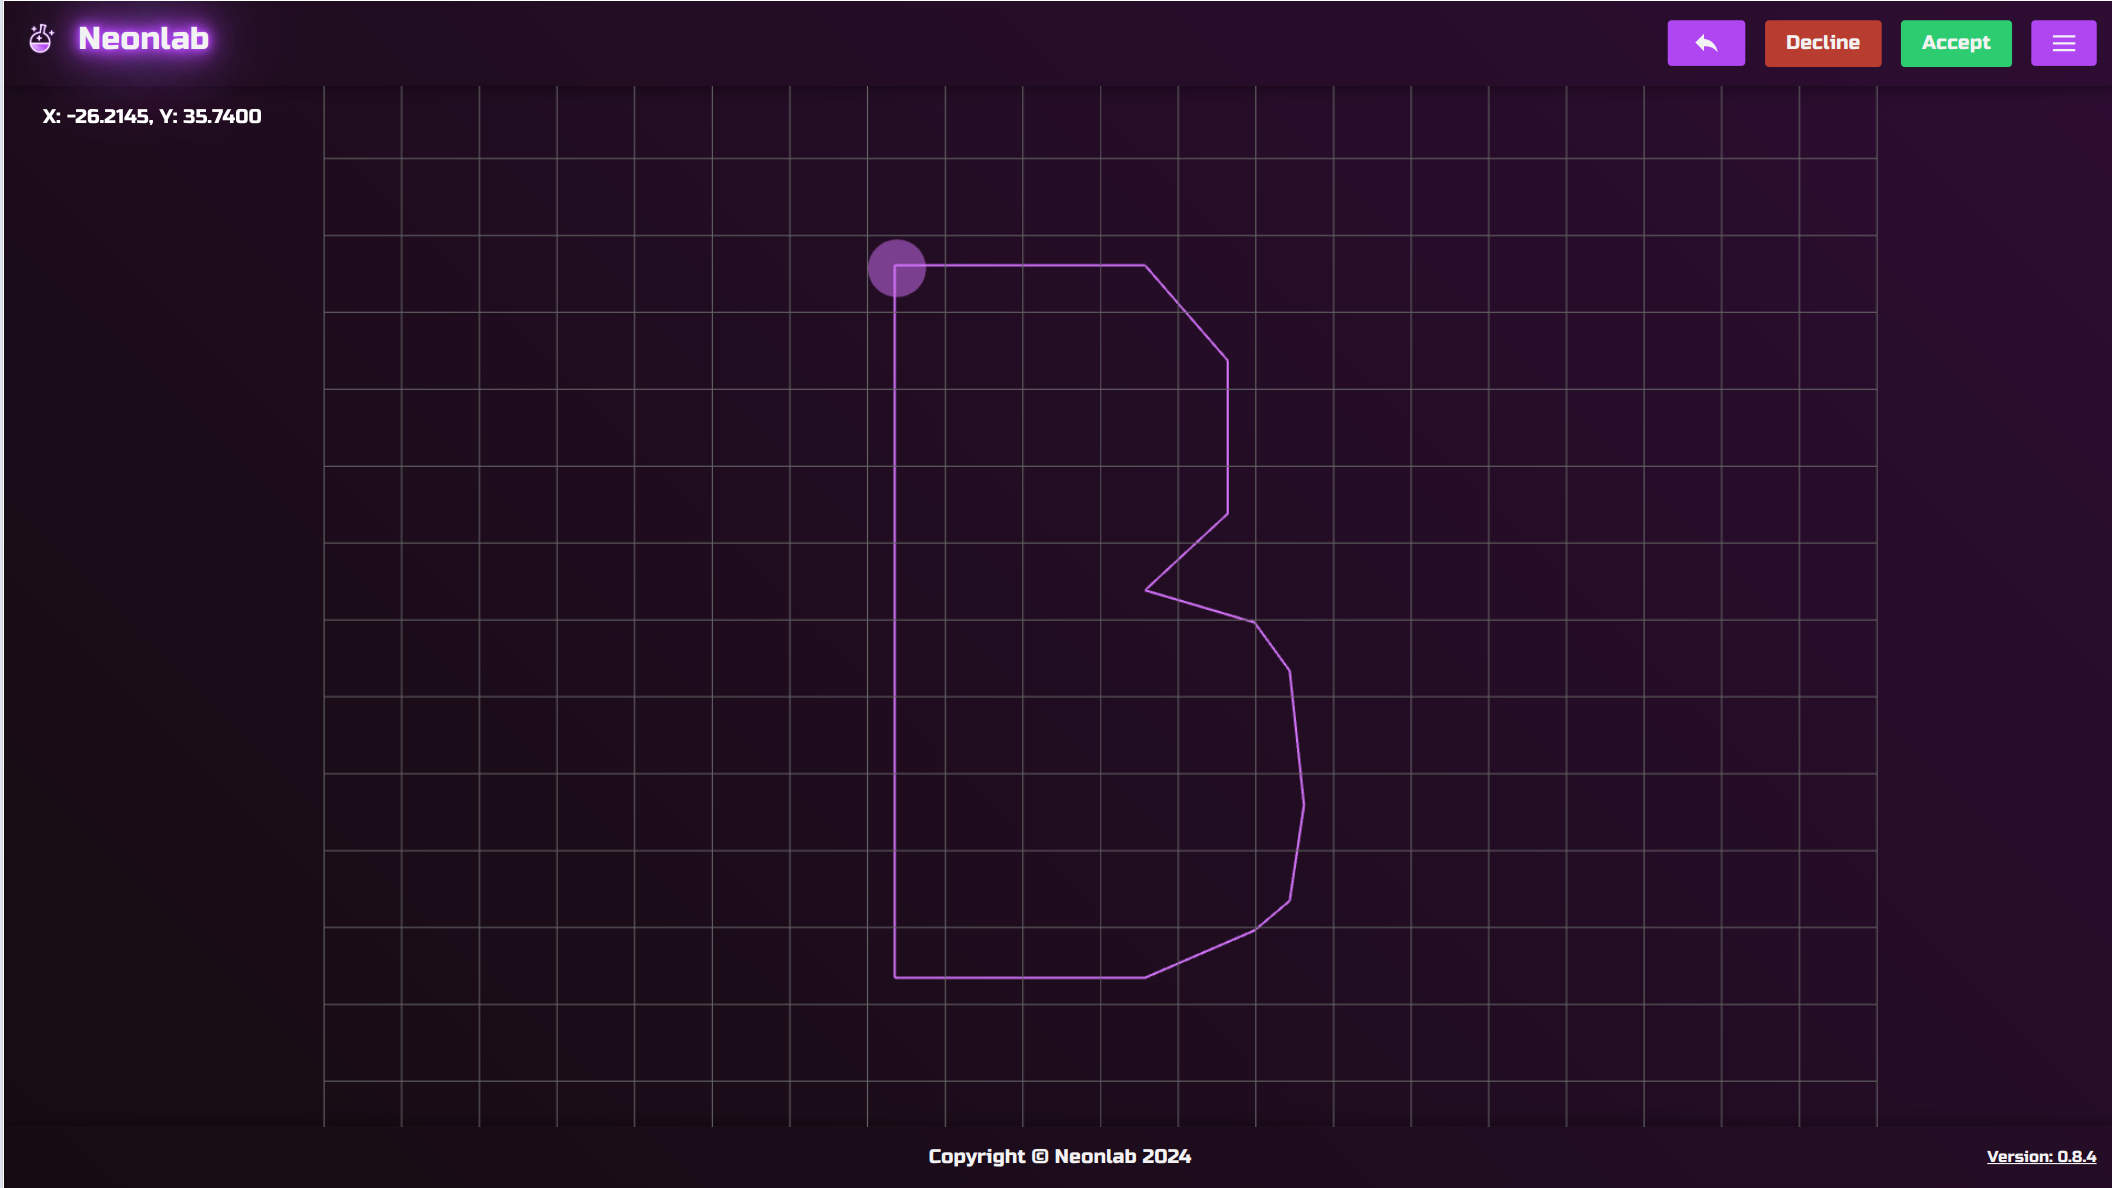Click the middle of the B's left vertical edge

pyautogui.click(x=895, y=620)
